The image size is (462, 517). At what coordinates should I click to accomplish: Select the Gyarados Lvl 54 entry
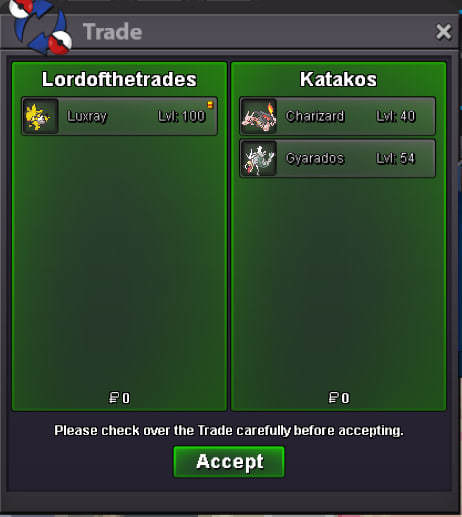click(338, 158)
